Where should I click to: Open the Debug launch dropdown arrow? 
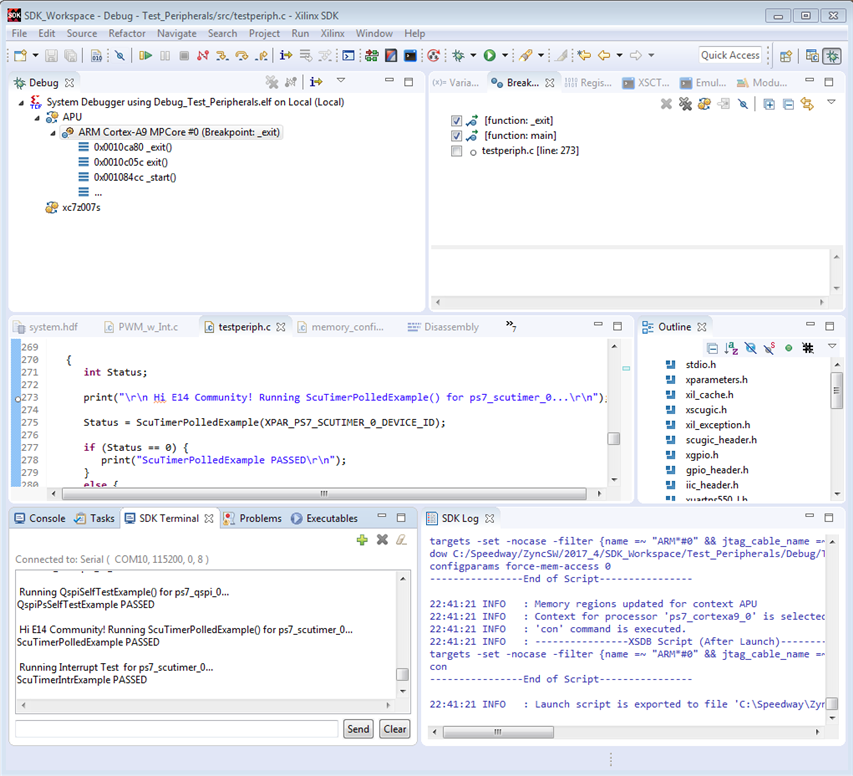[x=473, y=55]
